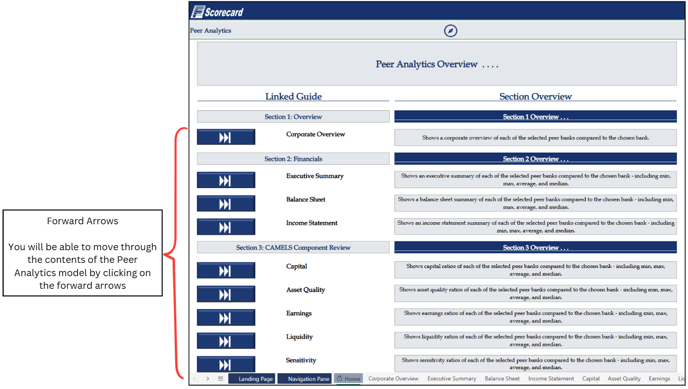Viewport: 688px width, 389px height.
Task: Click the Section 1 Overview header bar
Action: [x=535, y=117]
